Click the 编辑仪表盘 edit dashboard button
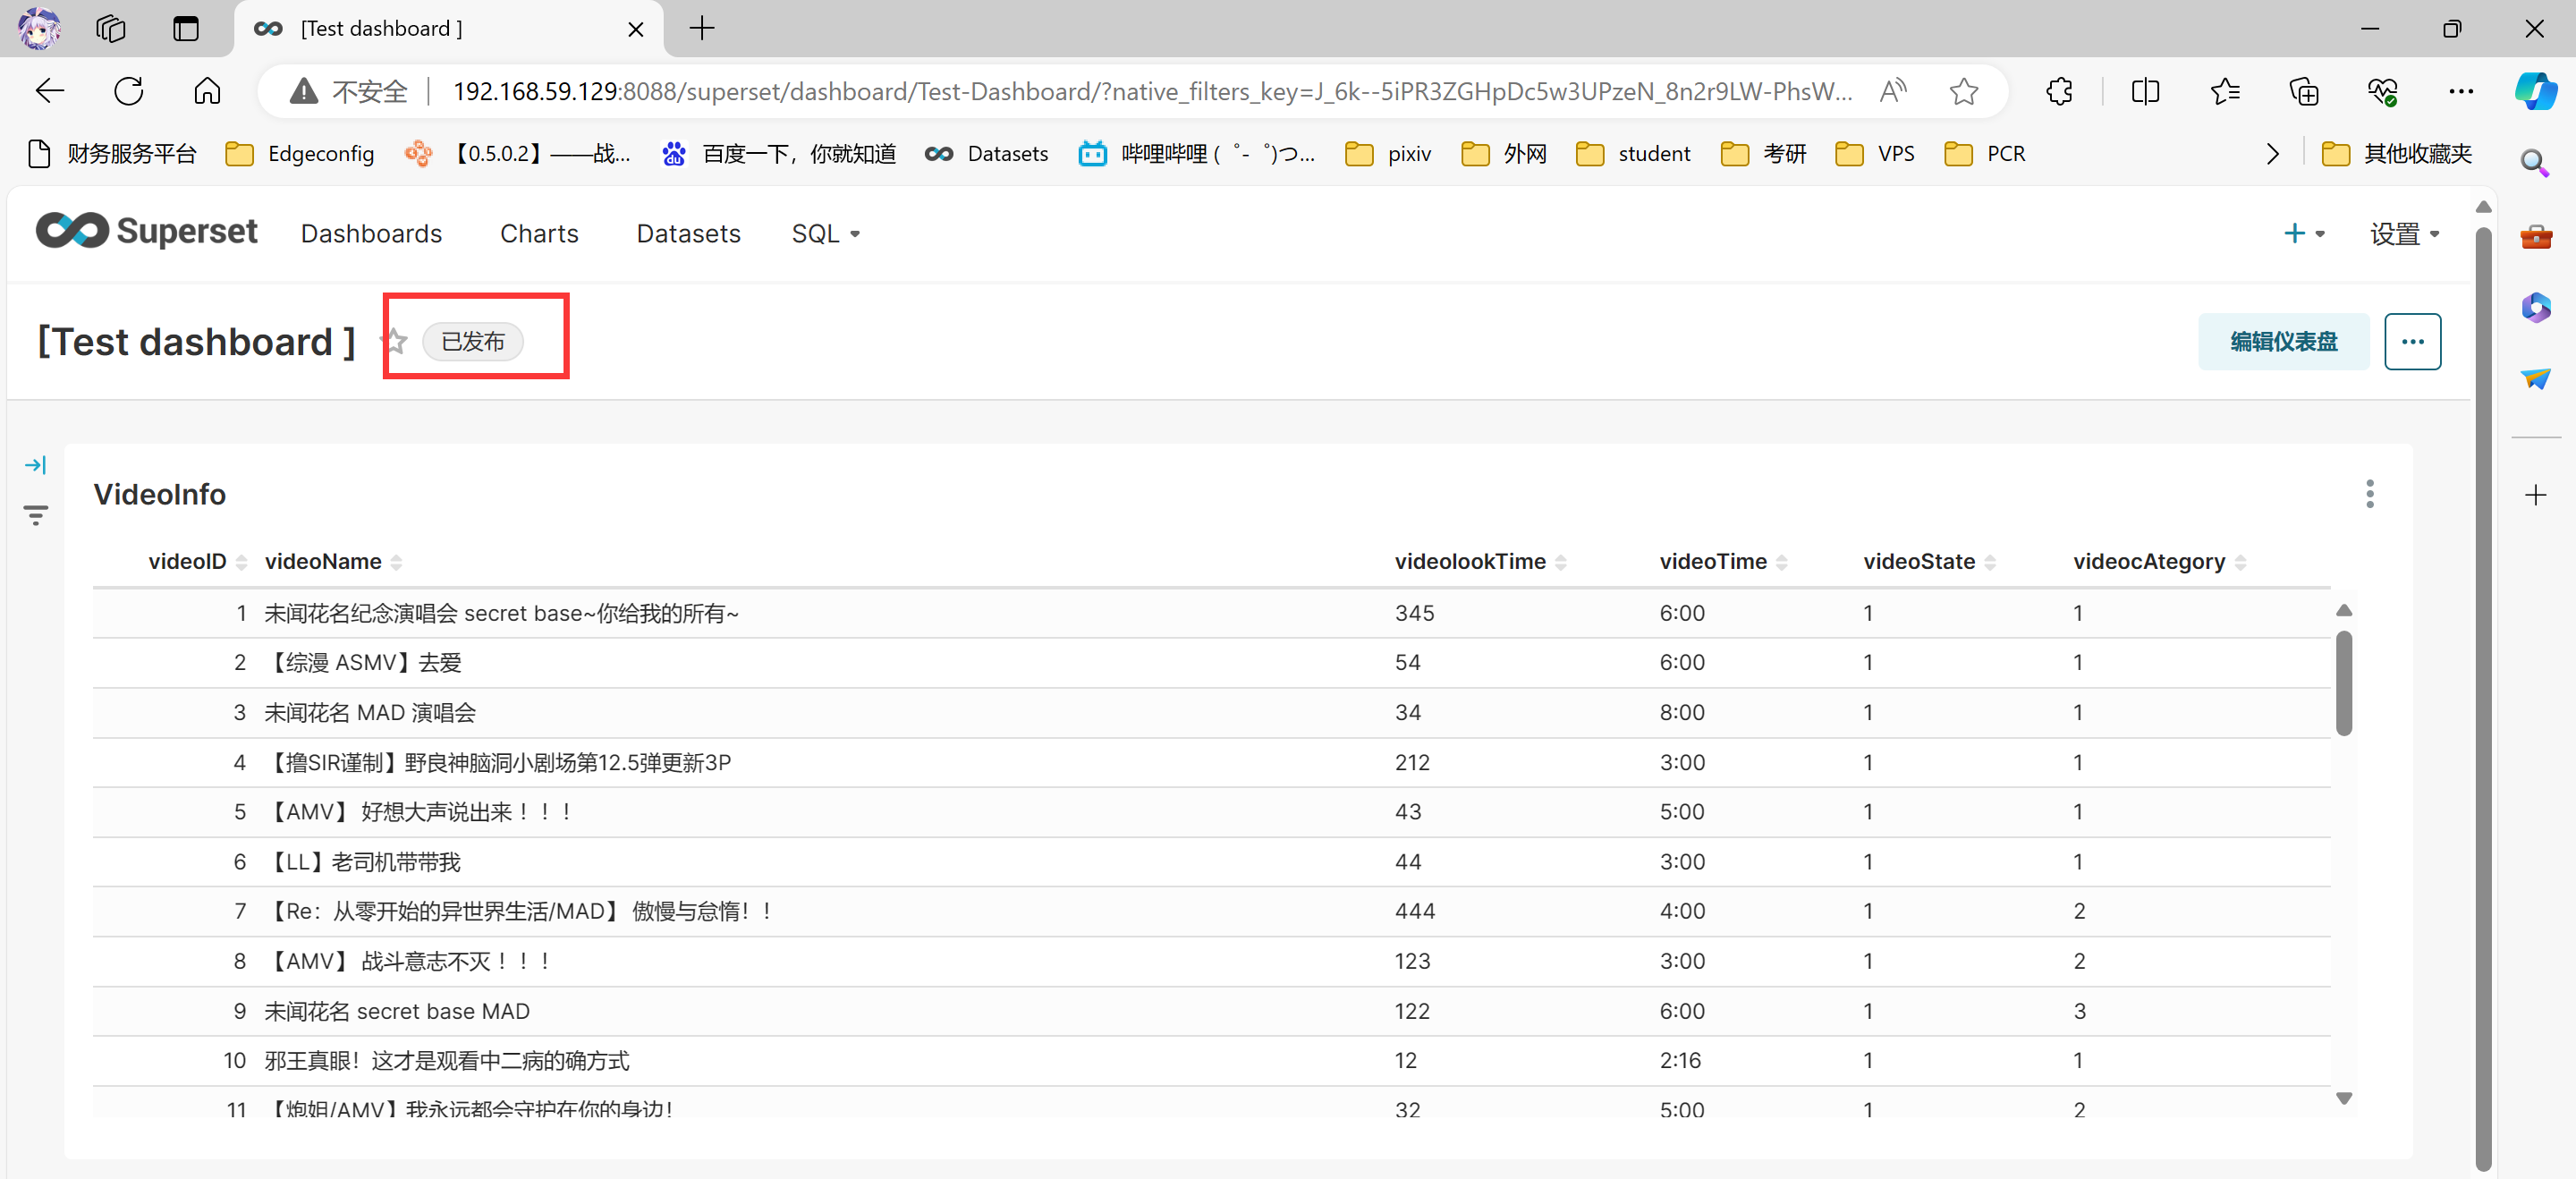Viewport: 2576px width, 1179px height. 2283,342
